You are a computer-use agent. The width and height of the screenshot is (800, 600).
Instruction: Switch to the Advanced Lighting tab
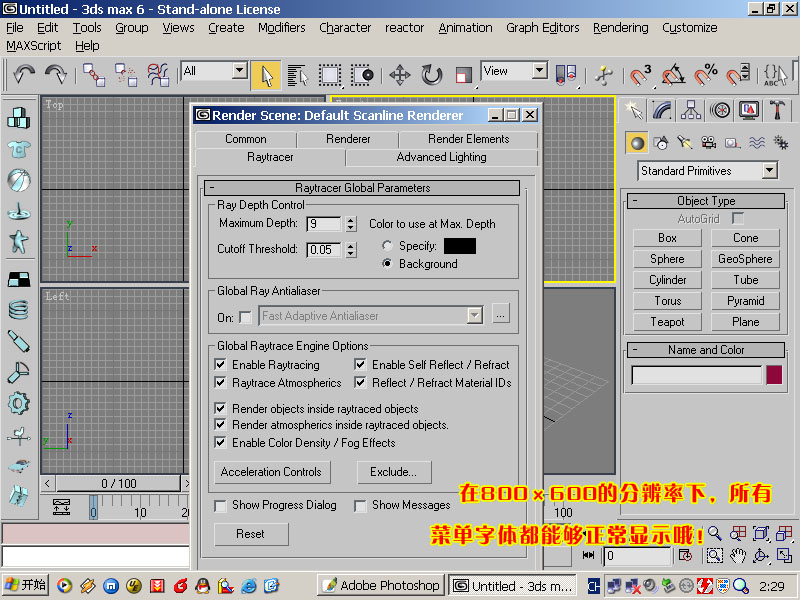[441, 157]
